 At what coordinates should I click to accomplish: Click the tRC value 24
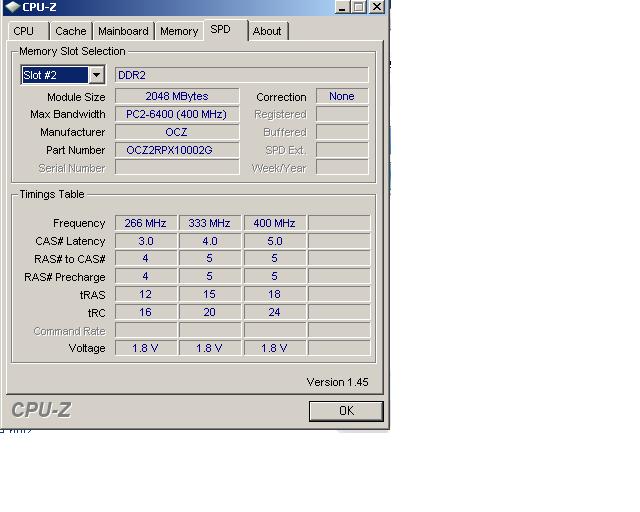pyautogui.click(x=275, y=312)
